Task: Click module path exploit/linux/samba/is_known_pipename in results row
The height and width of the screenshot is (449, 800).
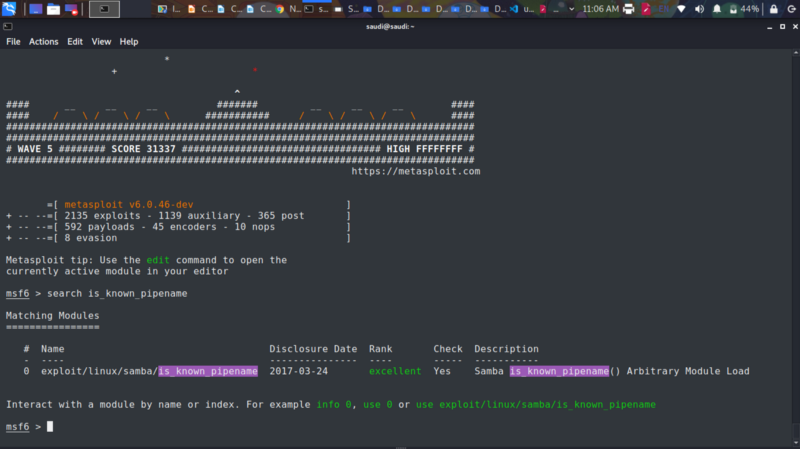Action: (x=149, y=371)
